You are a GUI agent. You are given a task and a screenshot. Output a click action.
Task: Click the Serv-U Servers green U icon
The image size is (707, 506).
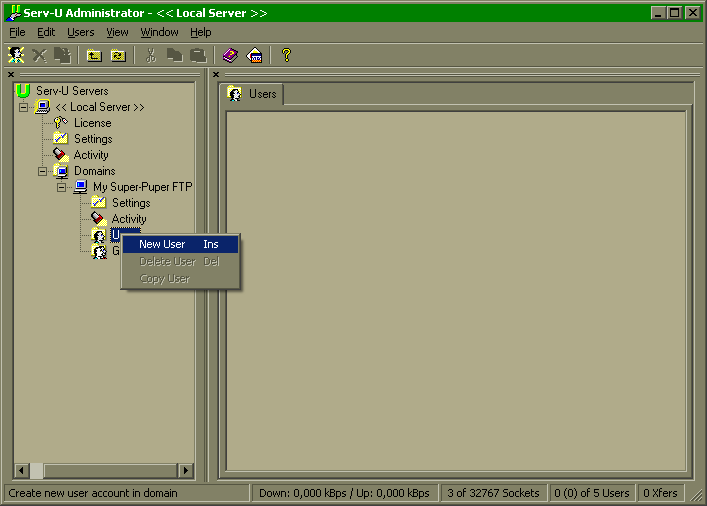coord(23,91)
